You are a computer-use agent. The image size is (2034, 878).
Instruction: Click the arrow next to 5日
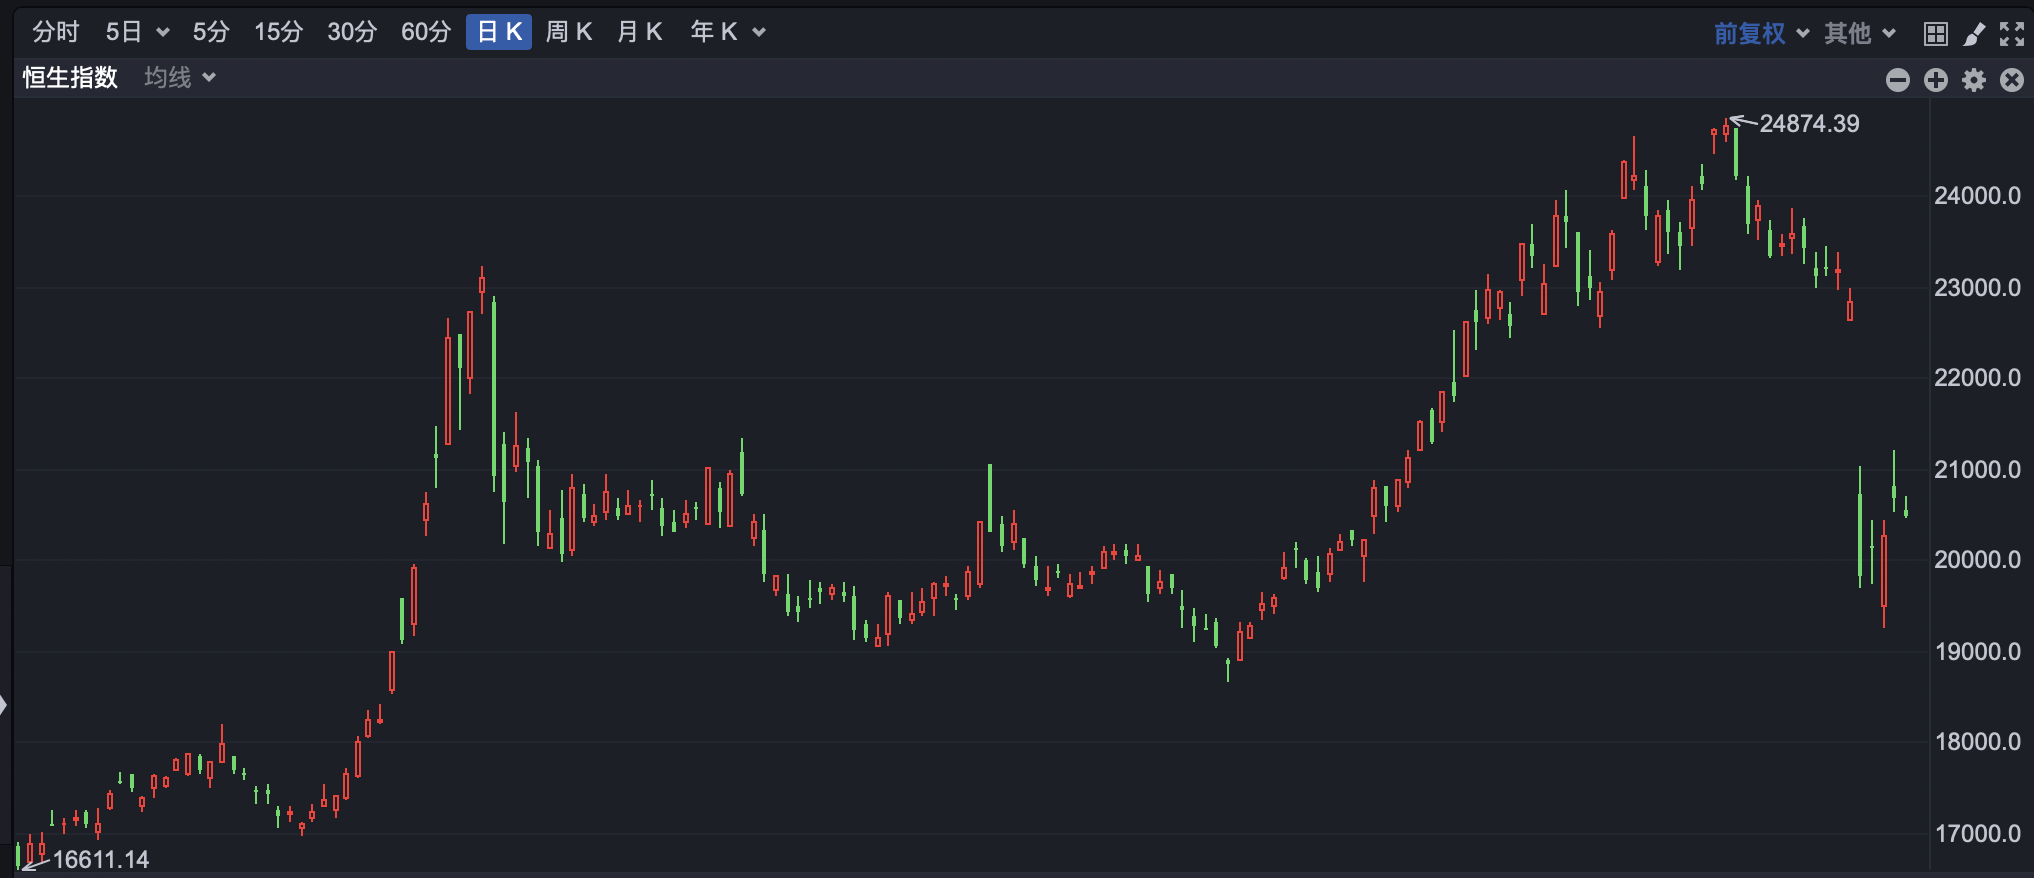163,33
